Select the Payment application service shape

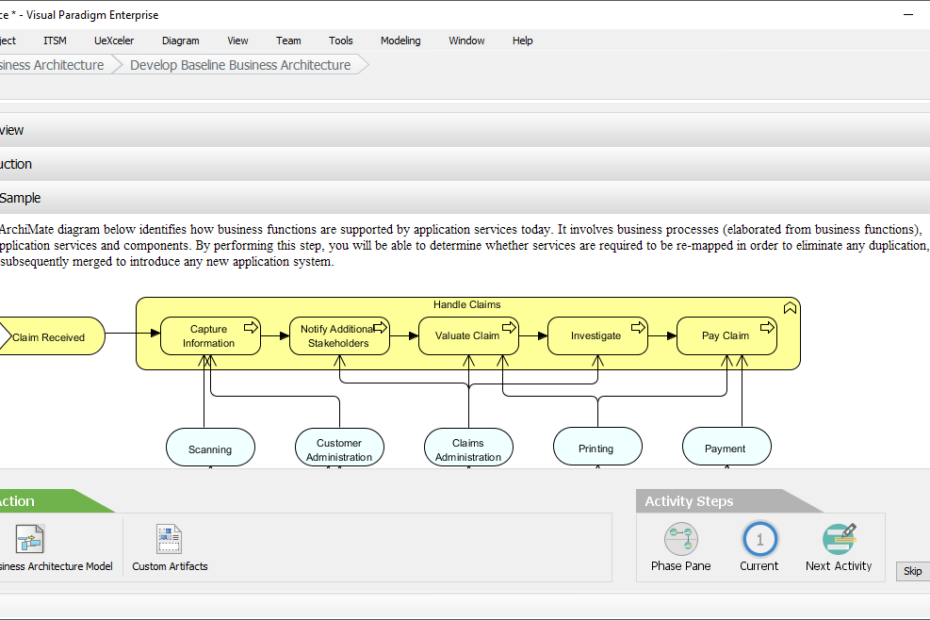[726, 447]
